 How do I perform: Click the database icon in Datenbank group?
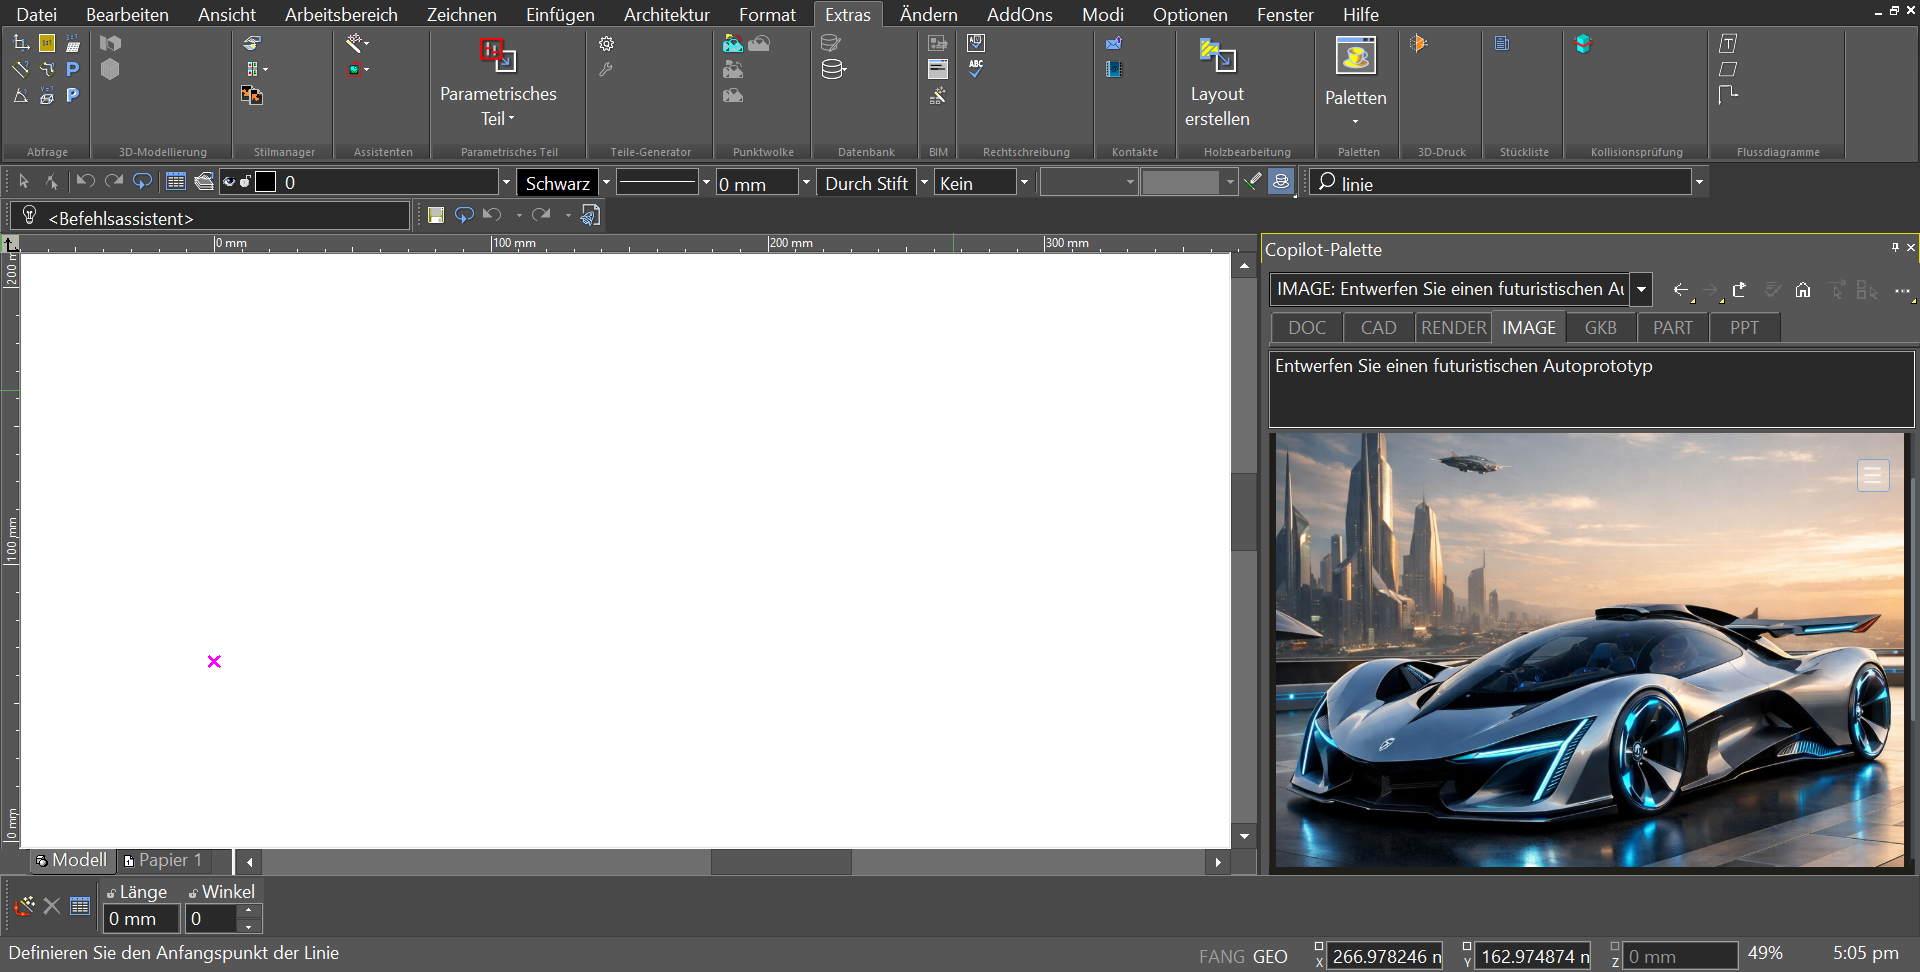point(833,69)
